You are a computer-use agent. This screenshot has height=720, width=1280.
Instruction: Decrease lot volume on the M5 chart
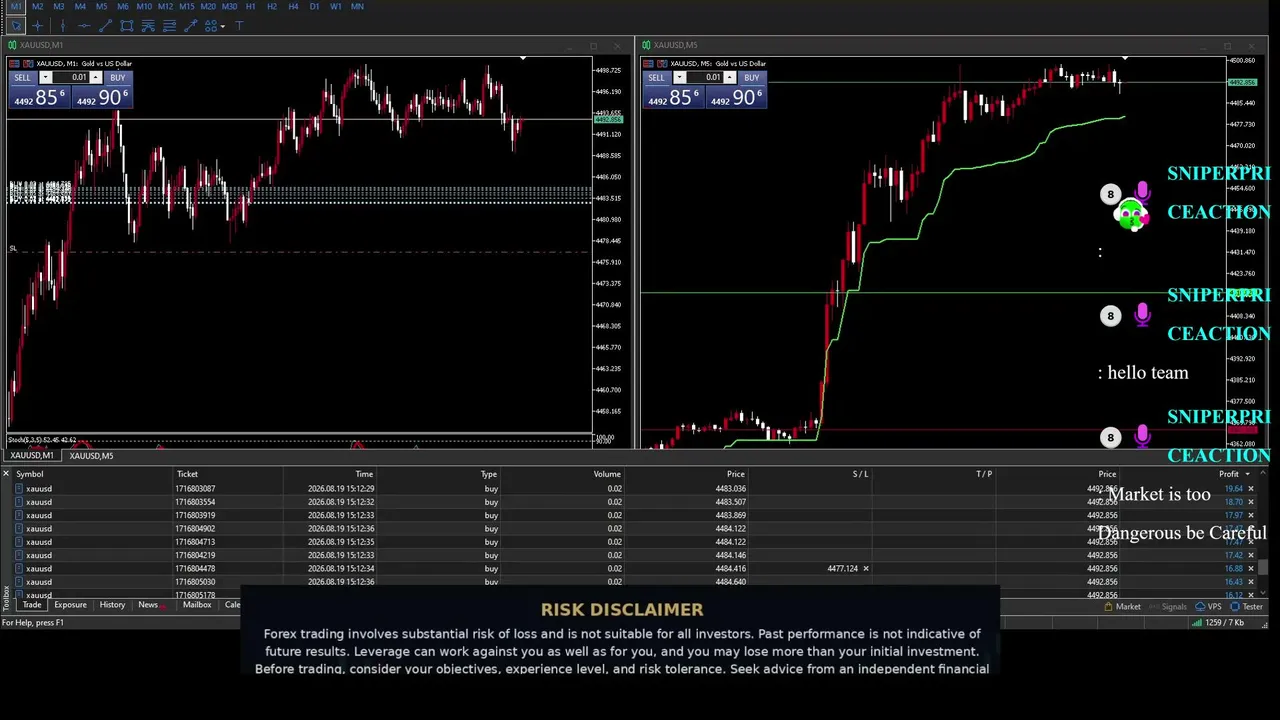(x=680, y=78)
